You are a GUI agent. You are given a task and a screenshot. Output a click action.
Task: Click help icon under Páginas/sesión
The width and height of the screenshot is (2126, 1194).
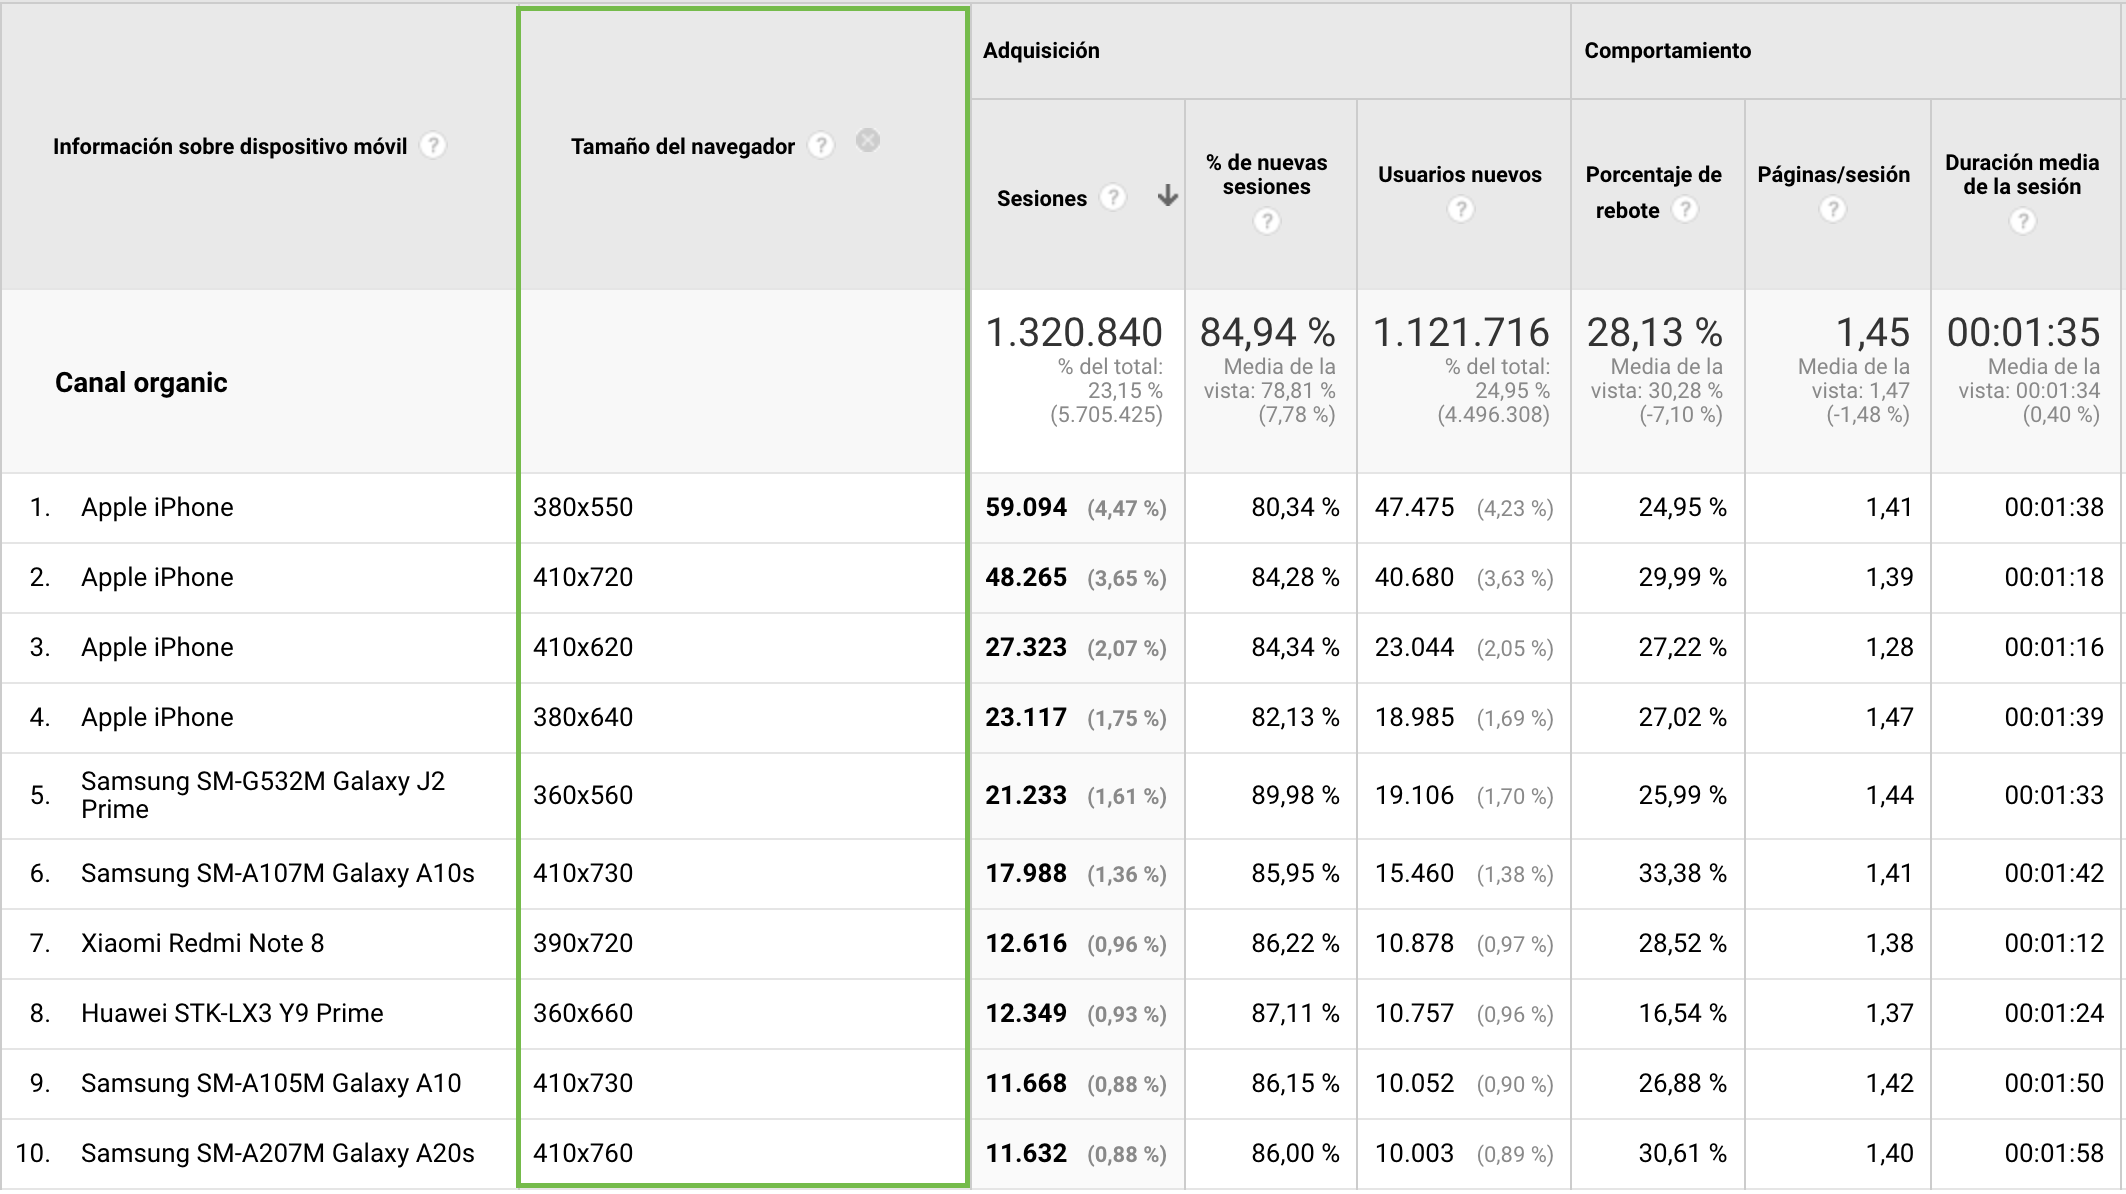coord(1832,209)
